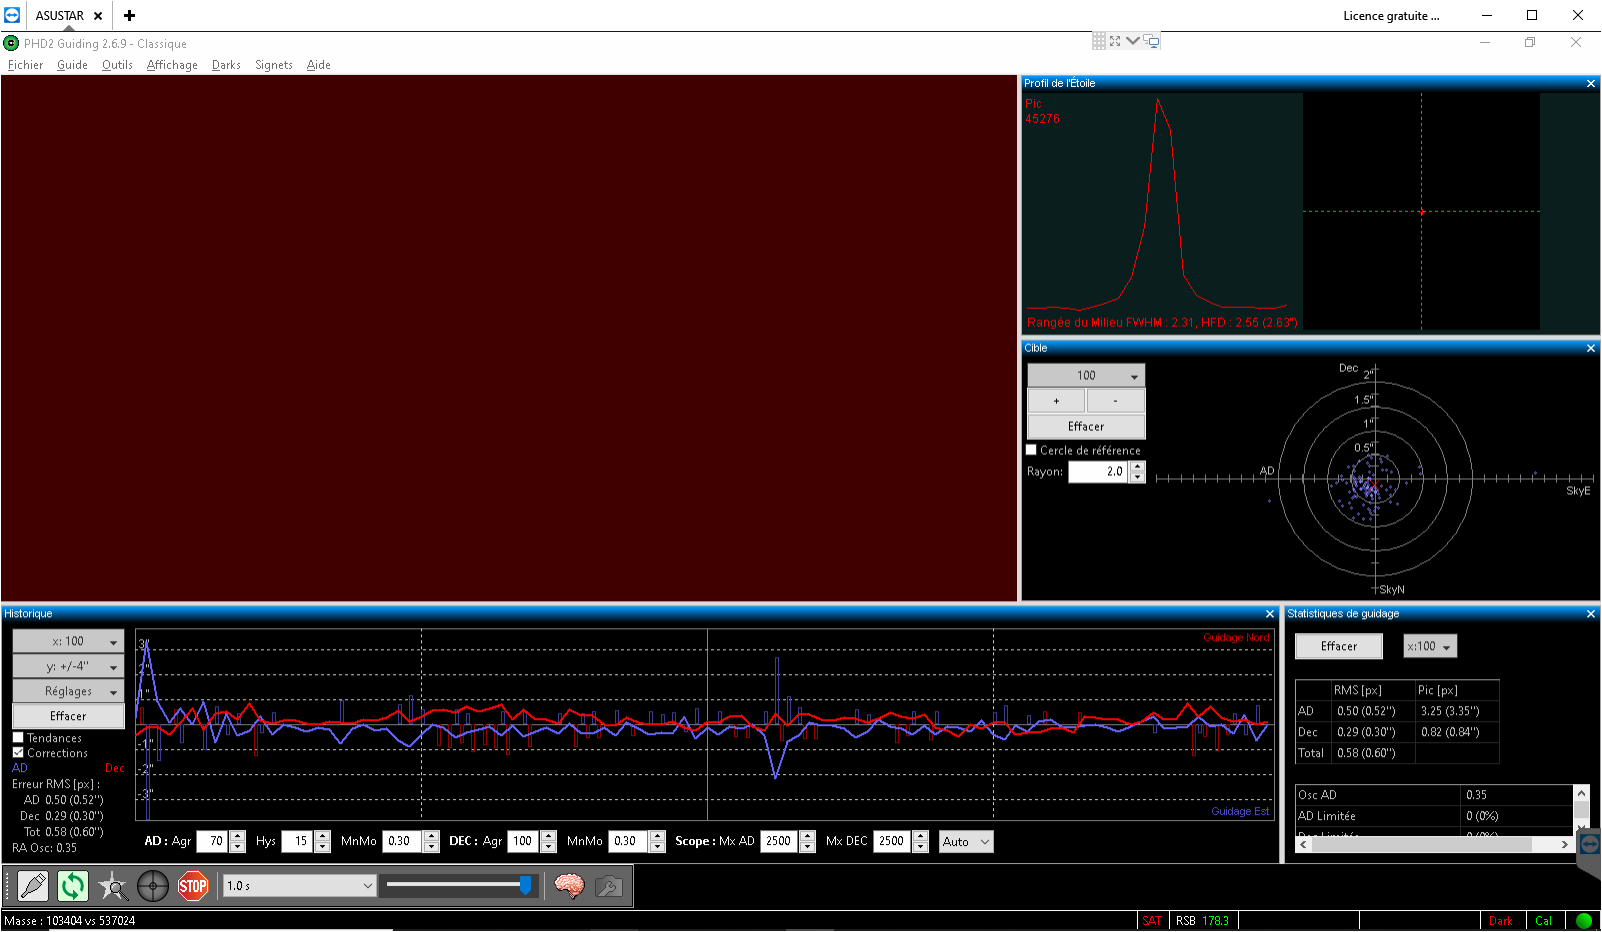Viewport: 1602px width, 932px height.
Task: Auto-select a guide star with the star magnifier icon
Action: pyautogui.click(x=113, y=885)
